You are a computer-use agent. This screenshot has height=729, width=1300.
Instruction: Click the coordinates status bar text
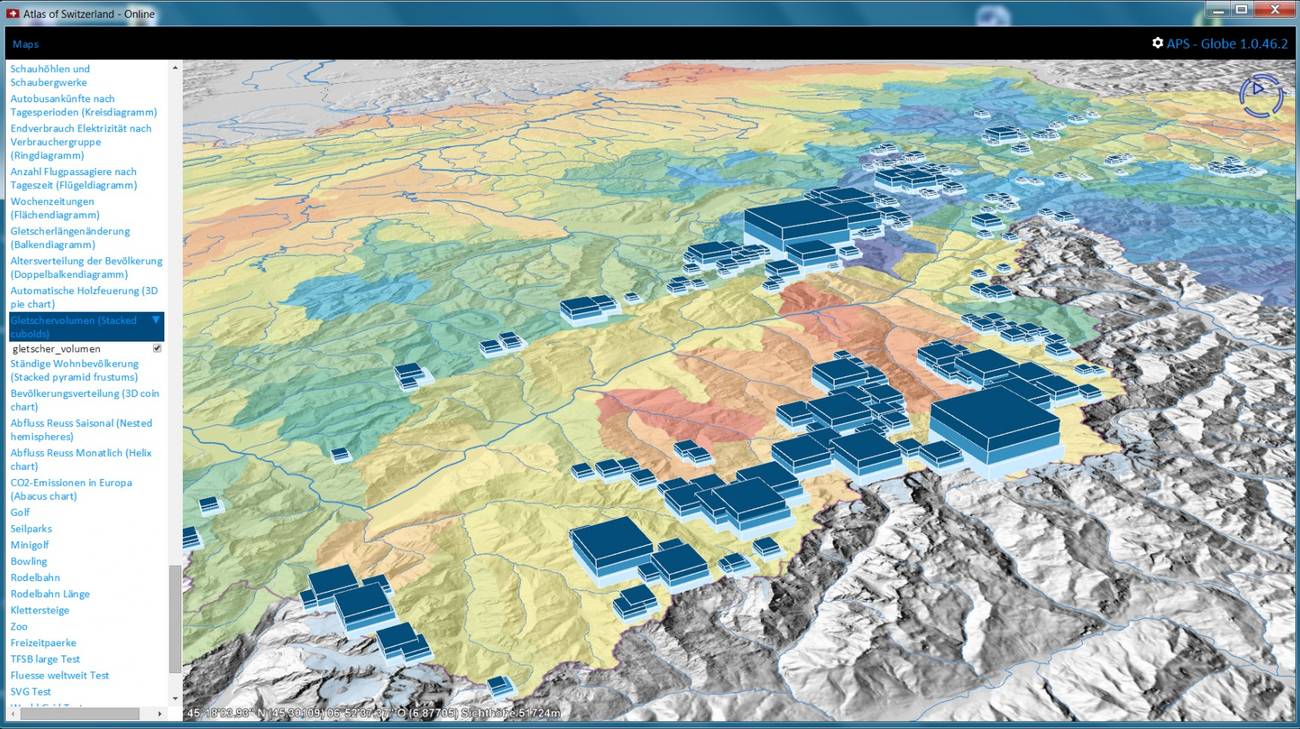374,713
